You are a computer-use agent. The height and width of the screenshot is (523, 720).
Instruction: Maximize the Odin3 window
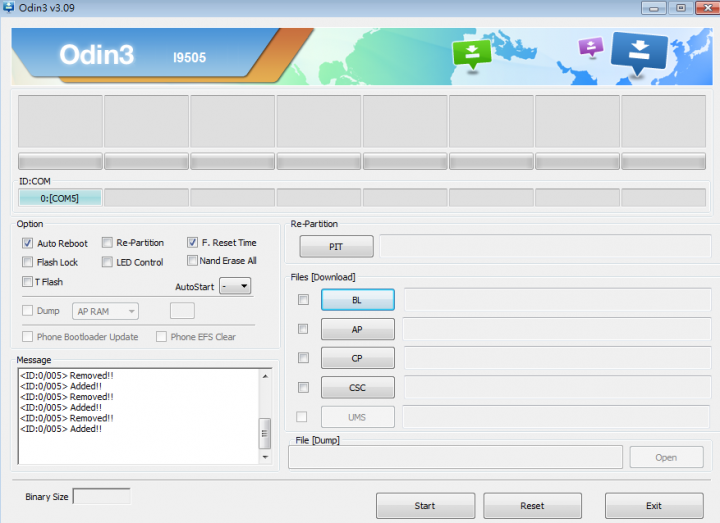point(681,8)
